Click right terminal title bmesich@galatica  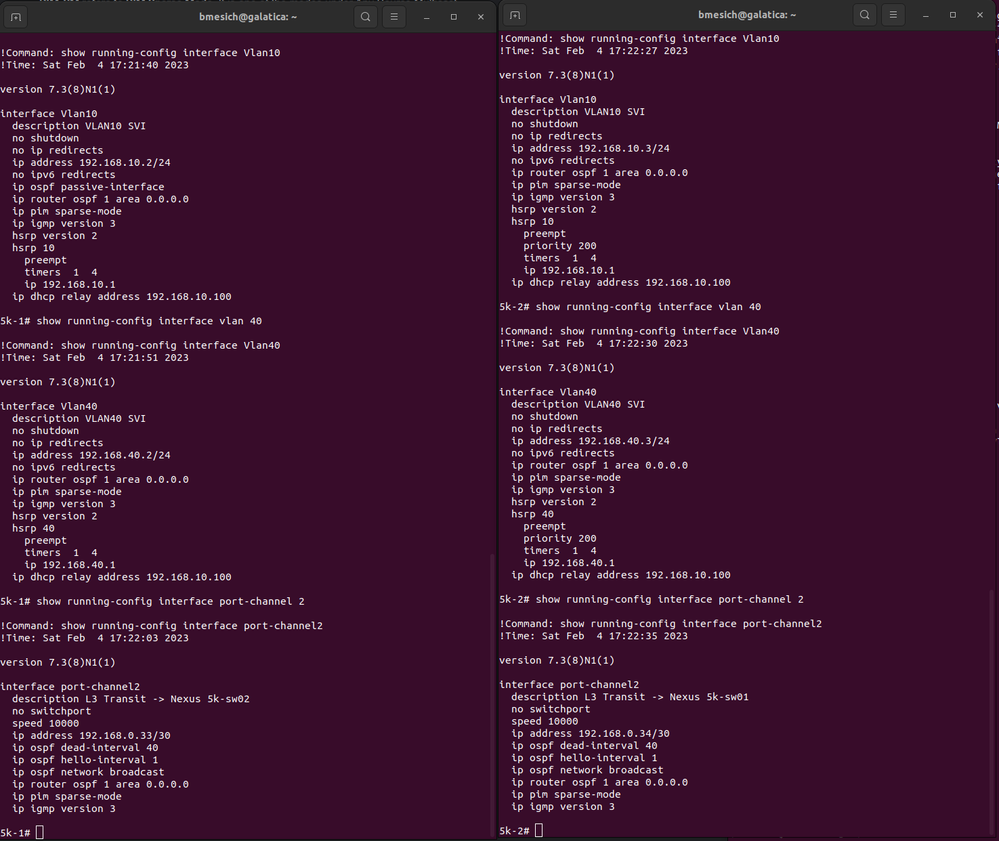(747, 15)
